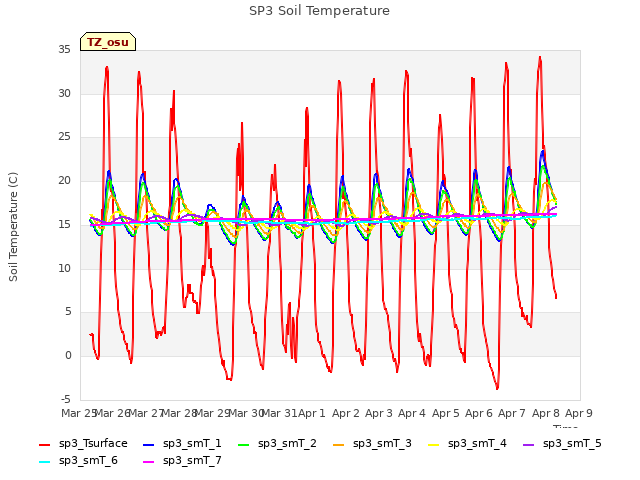The image size is (640, 480).
Task: Click the Mar 30 x-axis date label
Action: pos(246,413)
